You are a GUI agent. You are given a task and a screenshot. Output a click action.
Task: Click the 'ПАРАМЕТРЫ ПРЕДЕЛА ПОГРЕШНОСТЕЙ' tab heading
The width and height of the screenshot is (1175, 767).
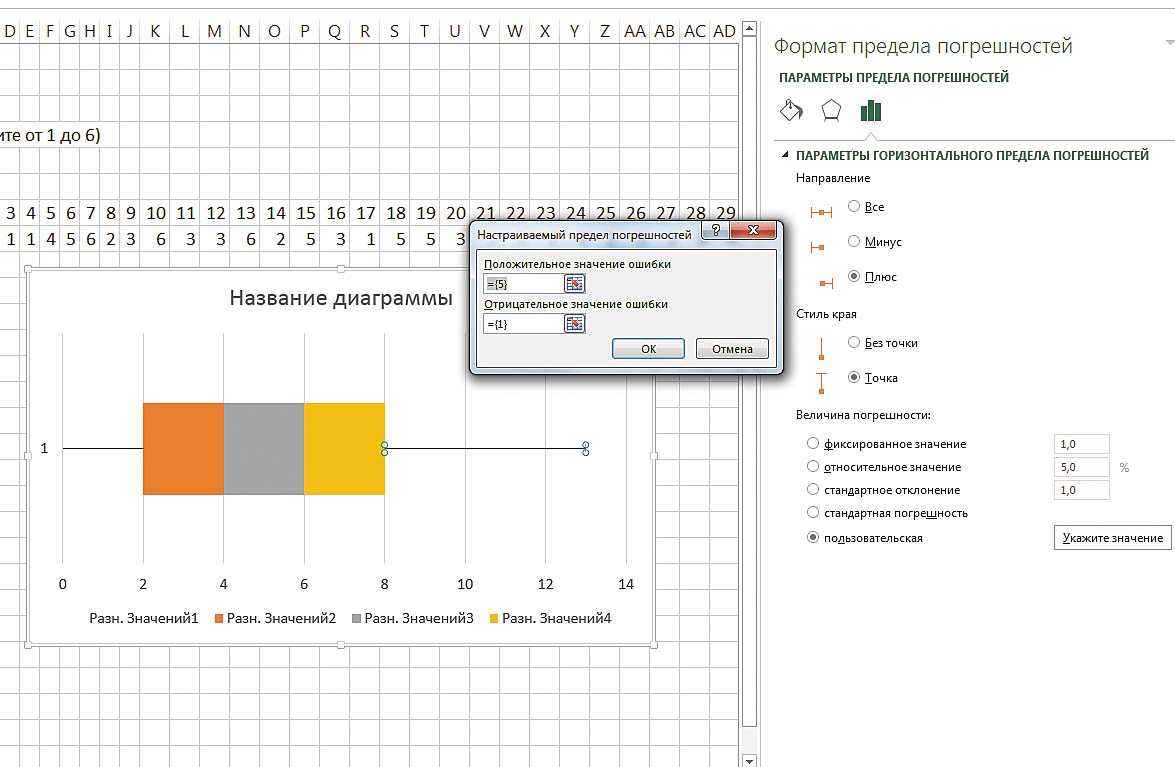[893, 77]
